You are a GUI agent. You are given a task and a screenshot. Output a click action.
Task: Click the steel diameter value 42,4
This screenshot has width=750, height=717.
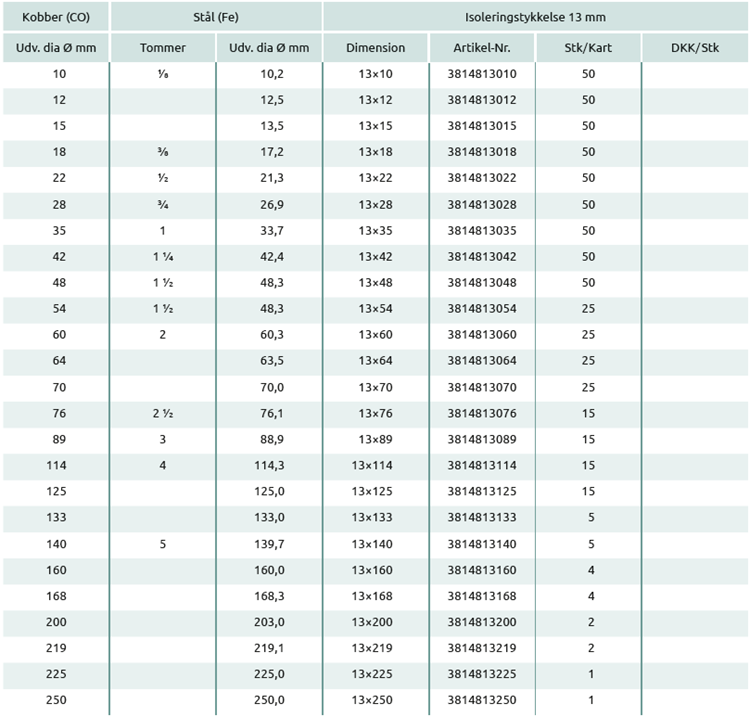(x=272, y=257)
